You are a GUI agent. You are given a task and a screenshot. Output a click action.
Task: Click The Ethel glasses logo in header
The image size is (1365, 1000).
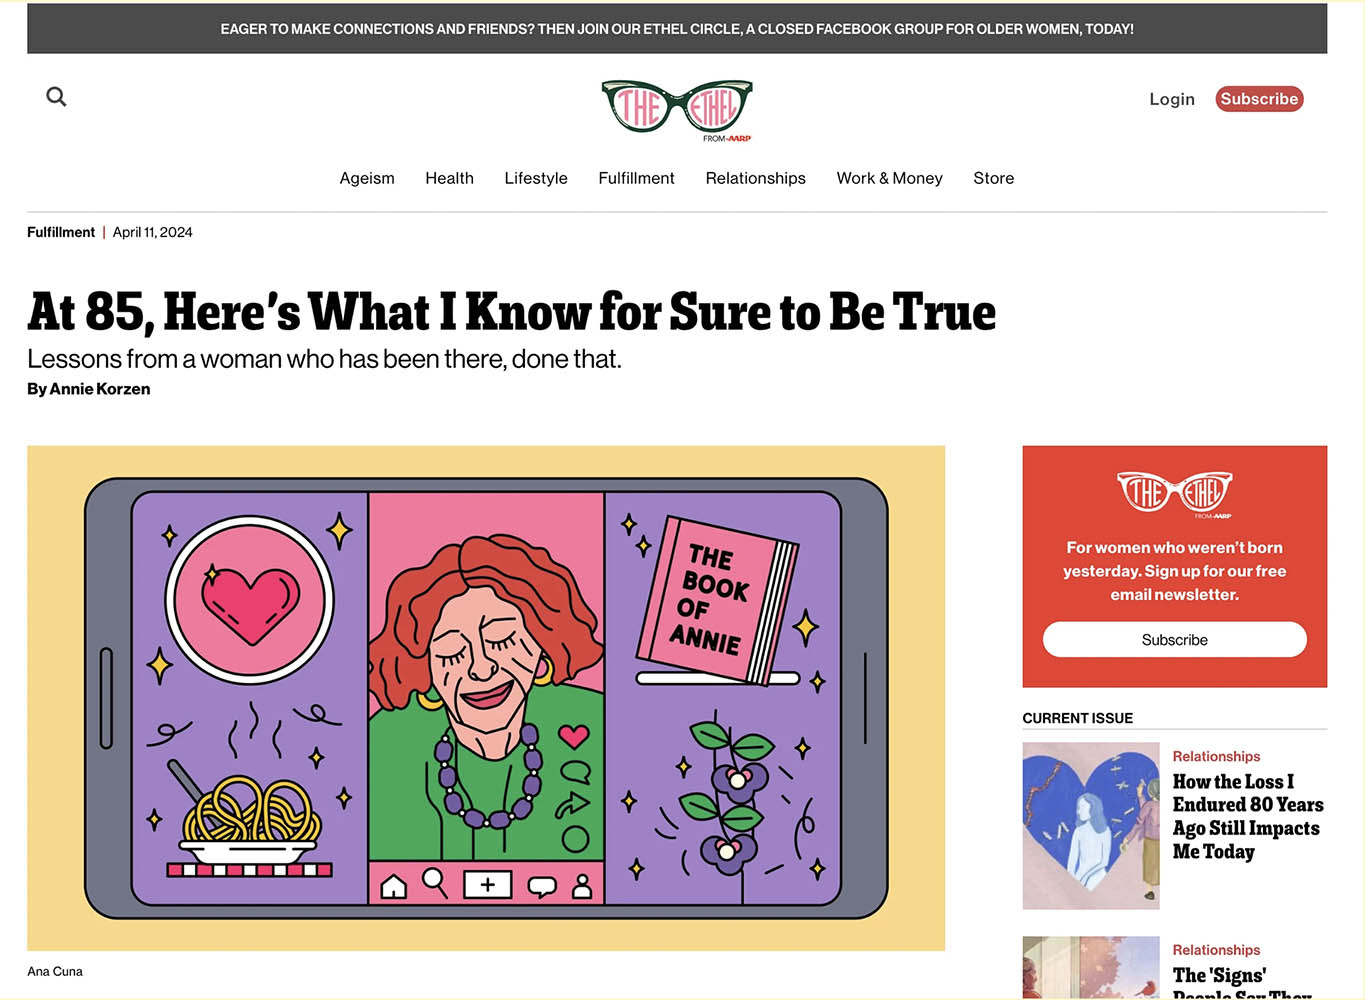point(677,110)
